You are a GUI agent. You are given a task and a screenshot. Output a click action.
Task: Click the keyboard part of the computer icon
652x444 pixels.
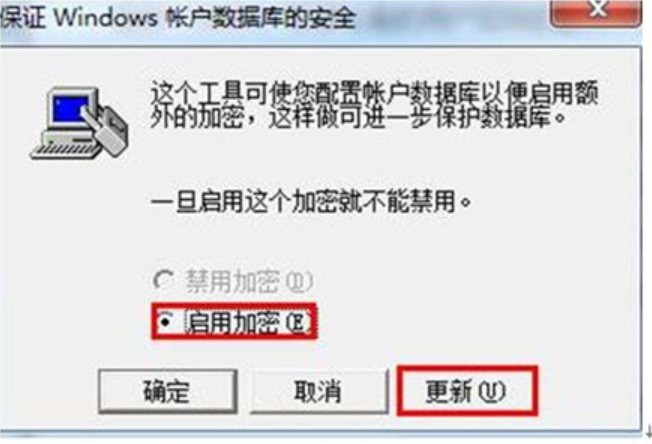point(67,149)
